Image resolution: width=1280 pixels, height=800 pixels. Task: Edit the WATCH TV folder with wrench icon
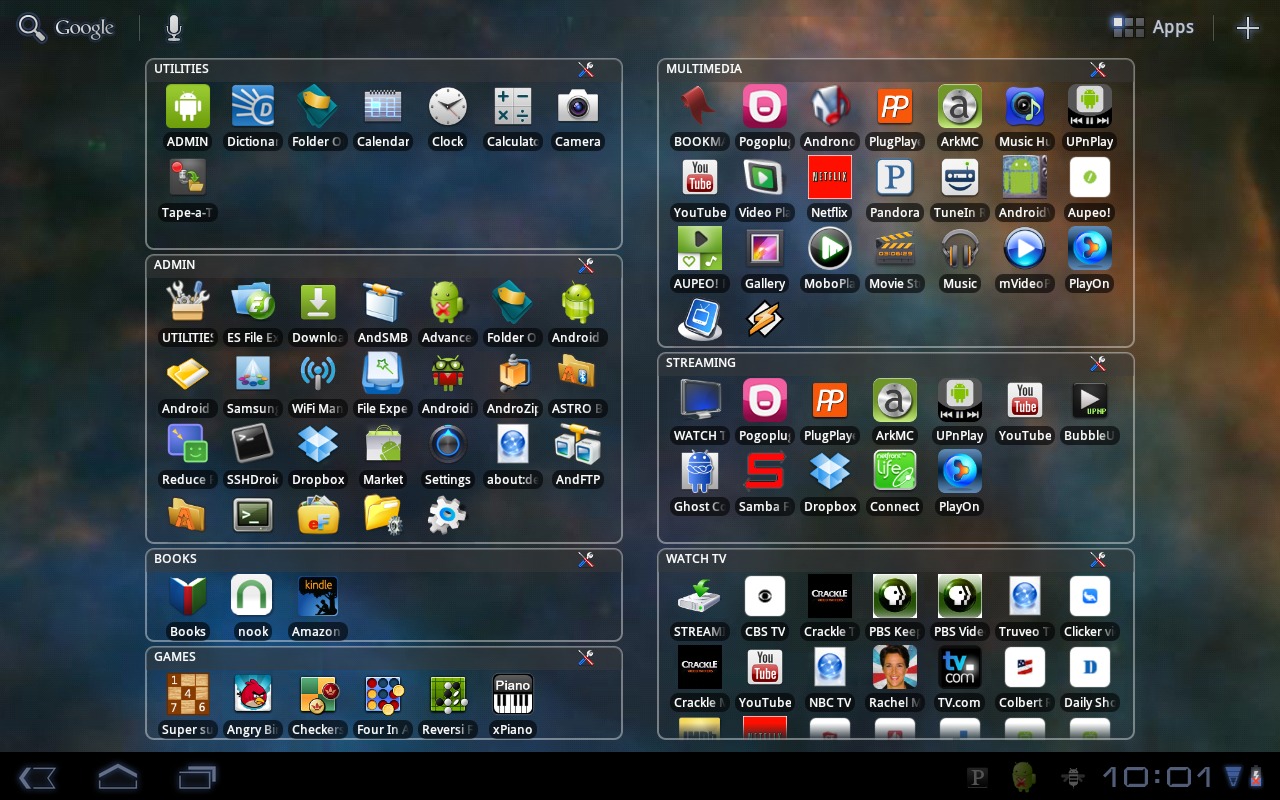point(1098,559)
